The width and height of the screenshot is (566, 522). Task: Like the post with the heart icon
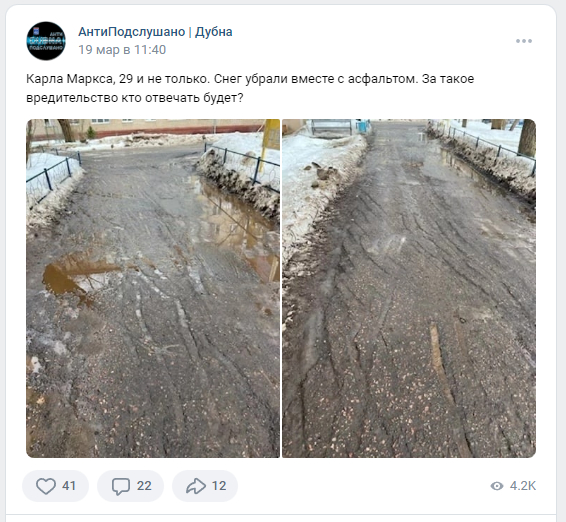click(46, 486)
